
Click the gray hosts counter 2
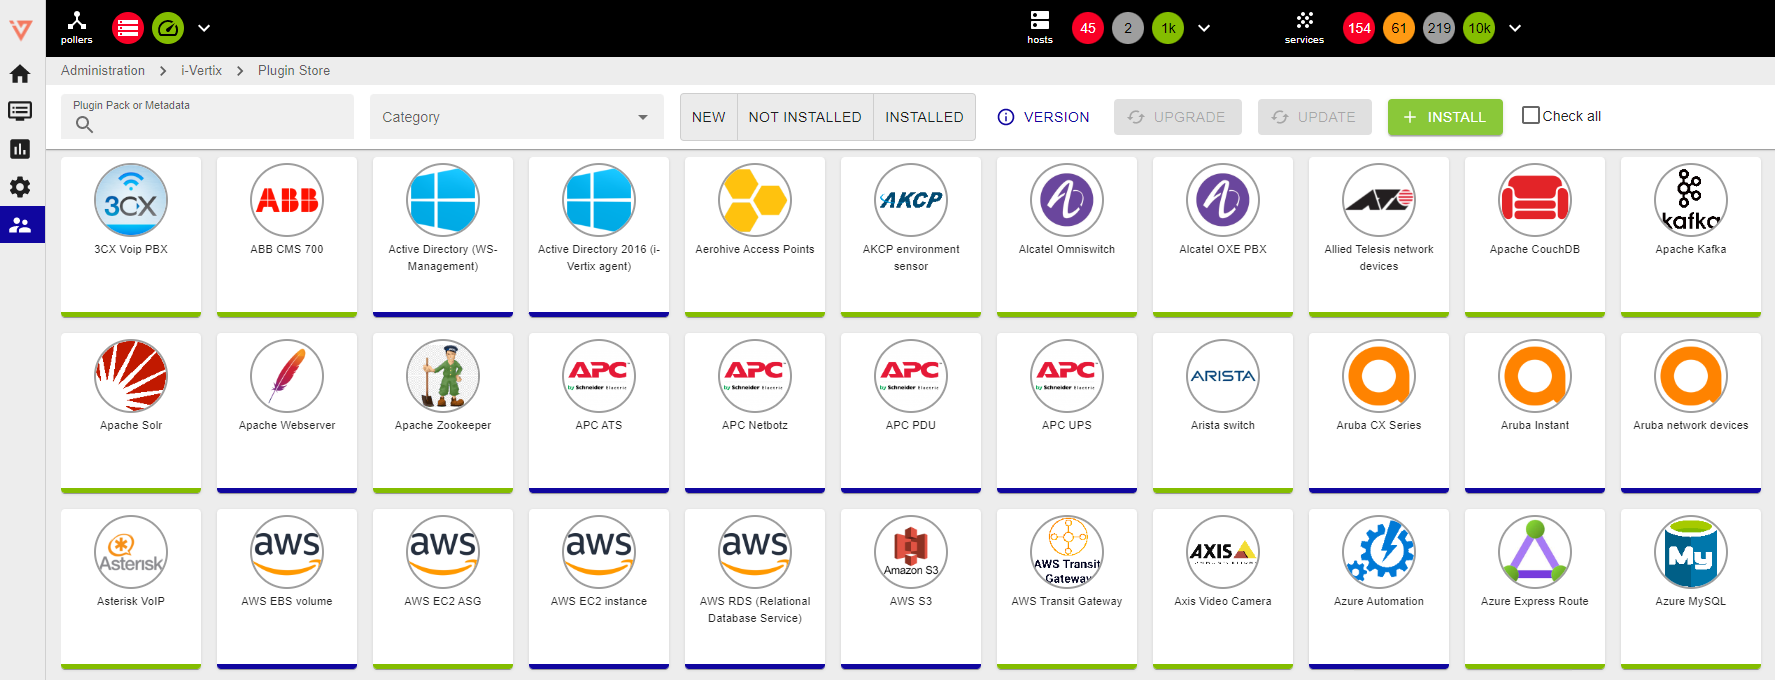1128,28
